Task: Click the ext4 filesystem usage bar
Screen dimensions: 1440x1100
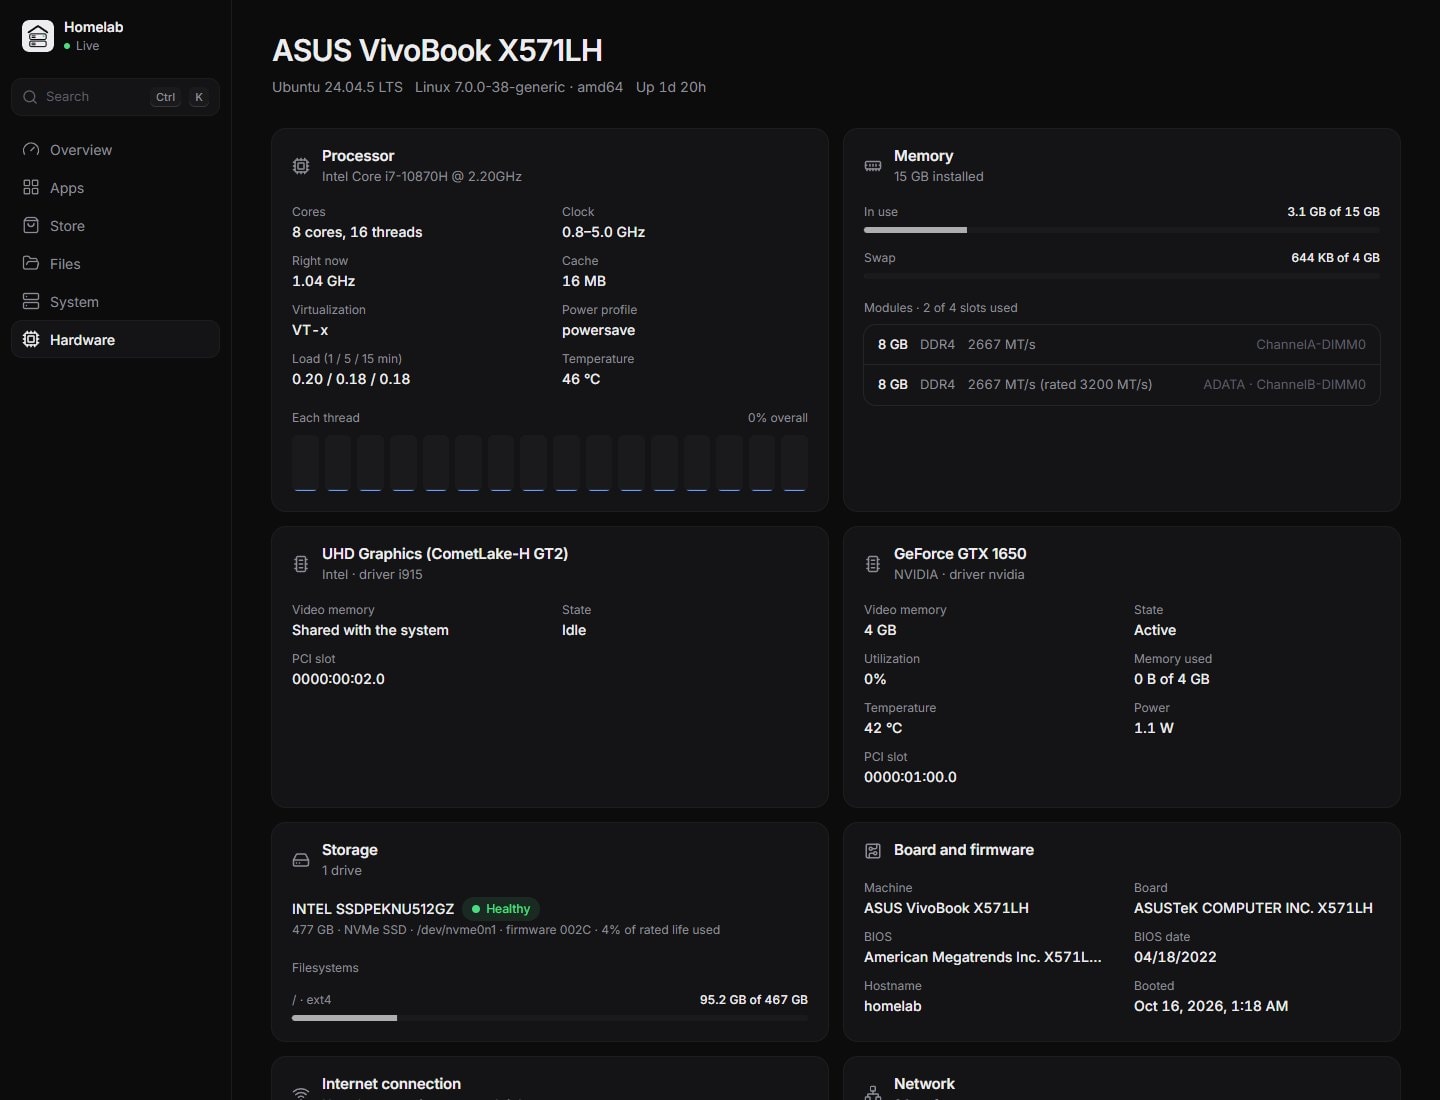Action: 550,1018
